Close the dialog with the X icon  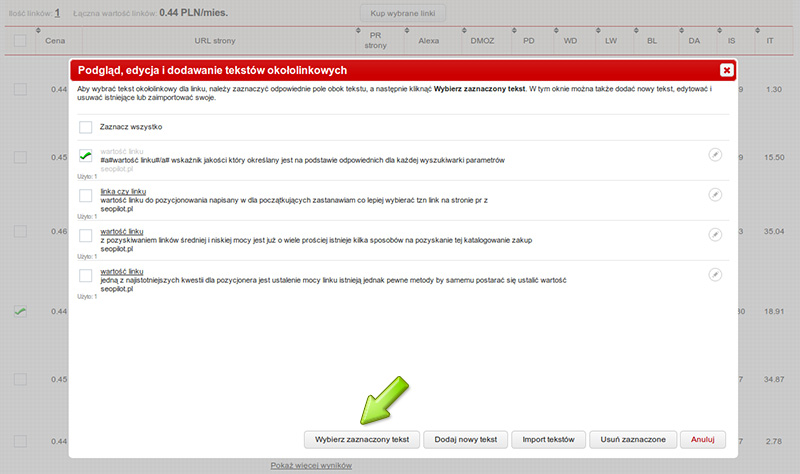726,70
